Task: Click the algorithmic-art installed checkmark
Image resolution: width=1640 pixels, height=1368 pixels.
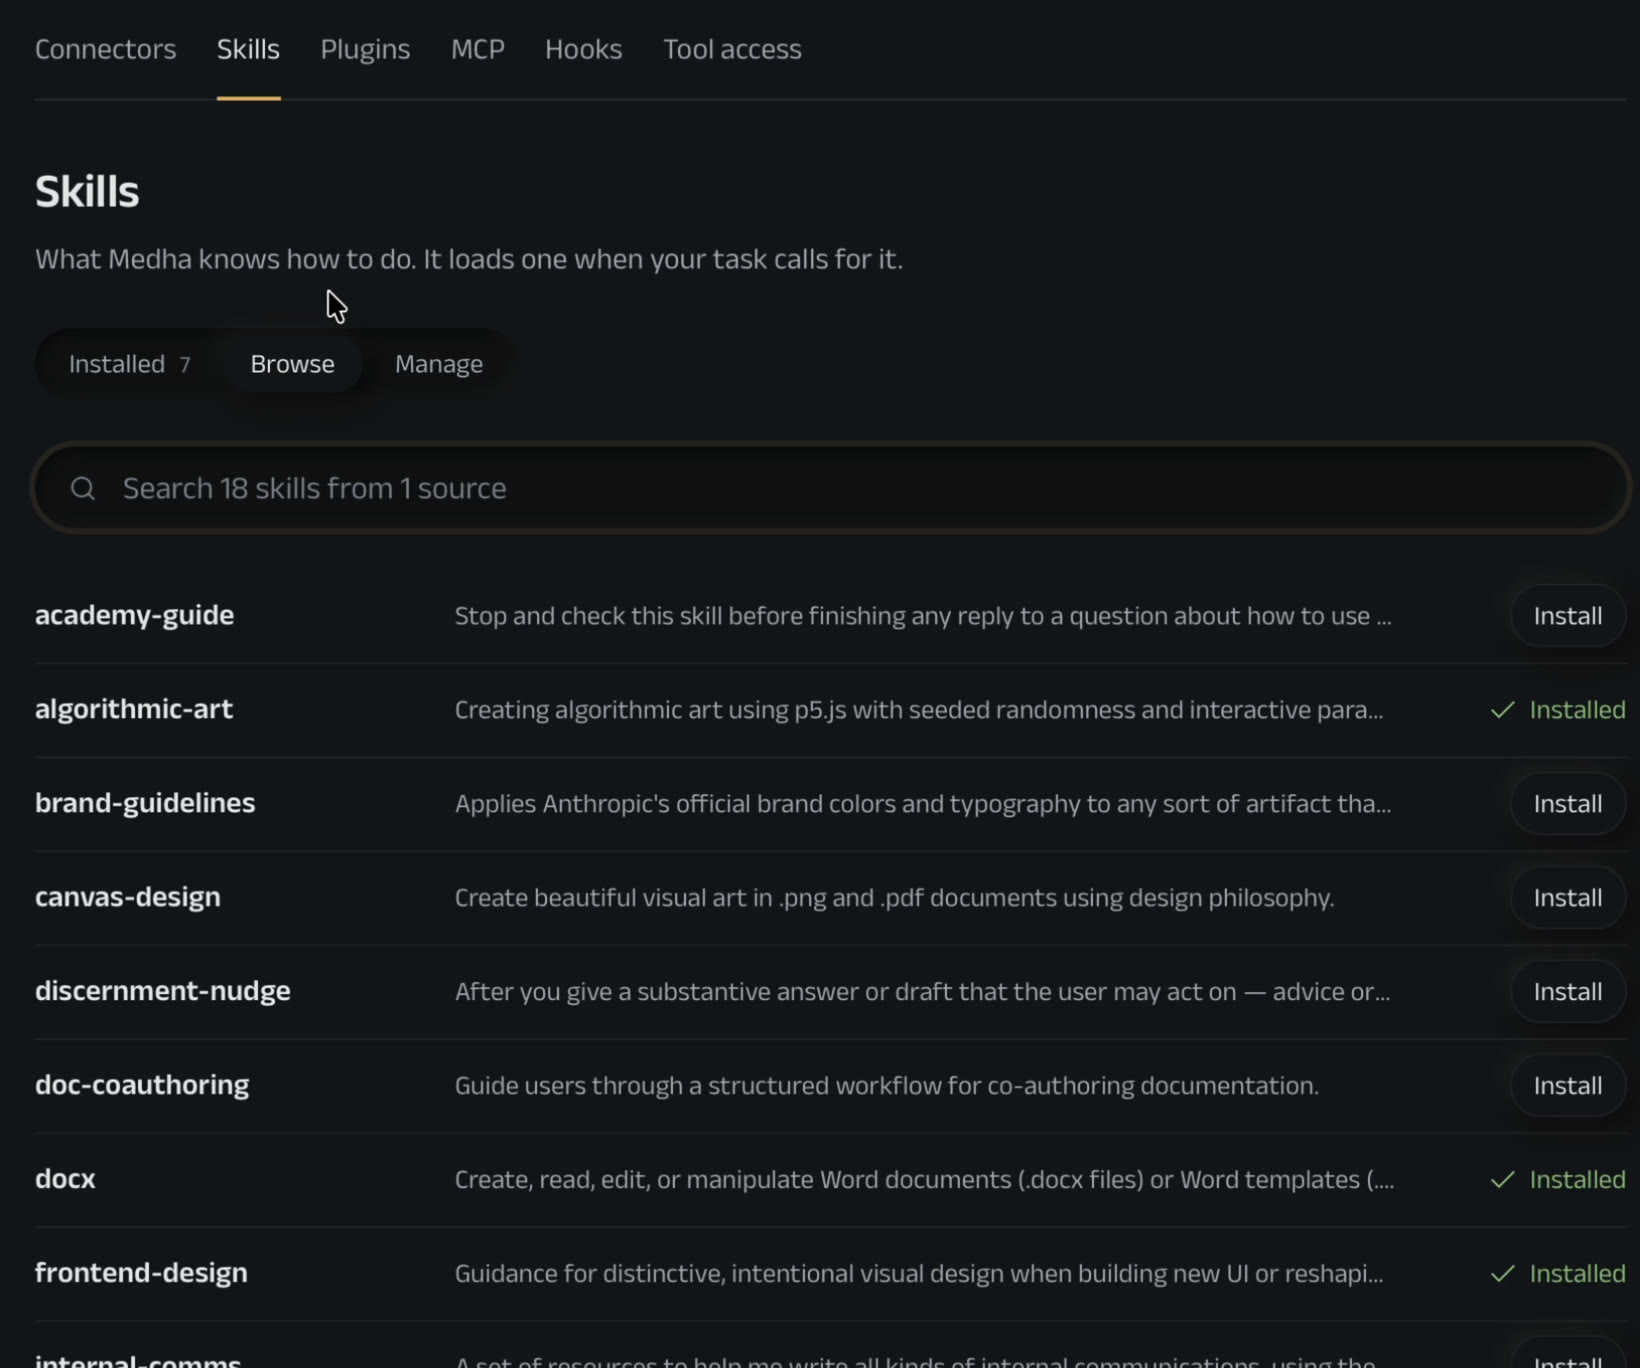Action: [x=1502, y=710]
